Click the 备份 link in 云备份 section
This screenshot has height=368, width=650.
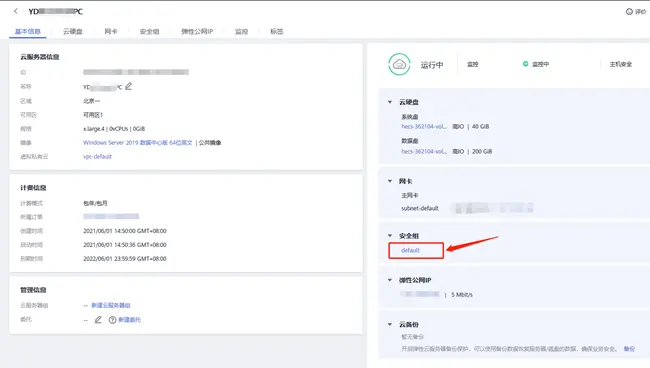(x=629, y=349)
